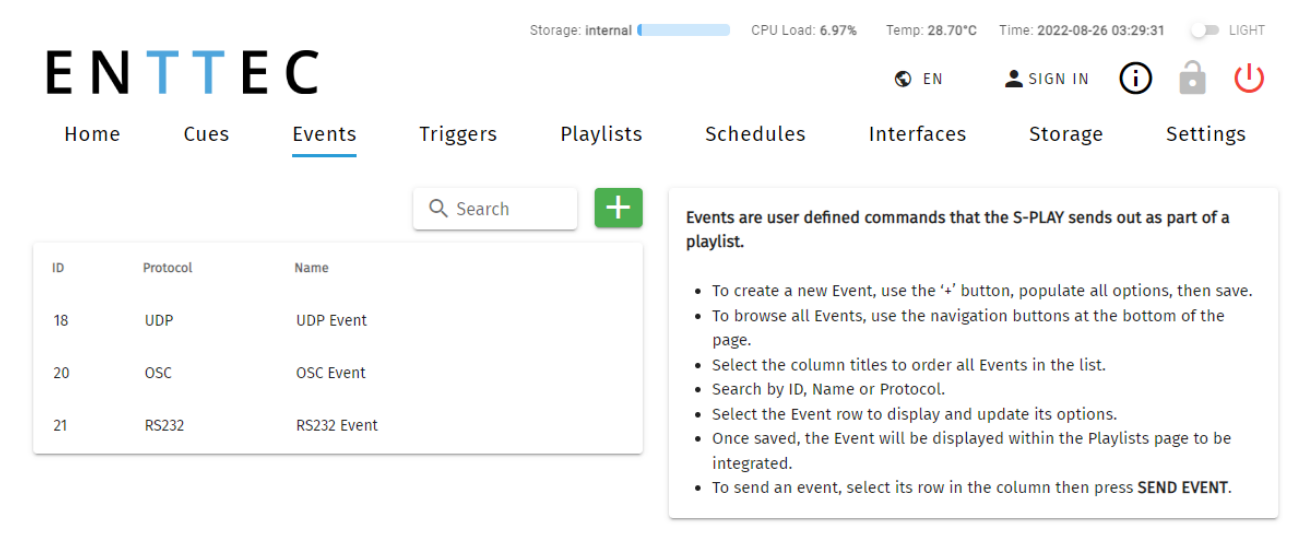The height and width of the screenshot is (540, 1308).
Task: Switch to the Triggers tab
Action: coord(458,134)
